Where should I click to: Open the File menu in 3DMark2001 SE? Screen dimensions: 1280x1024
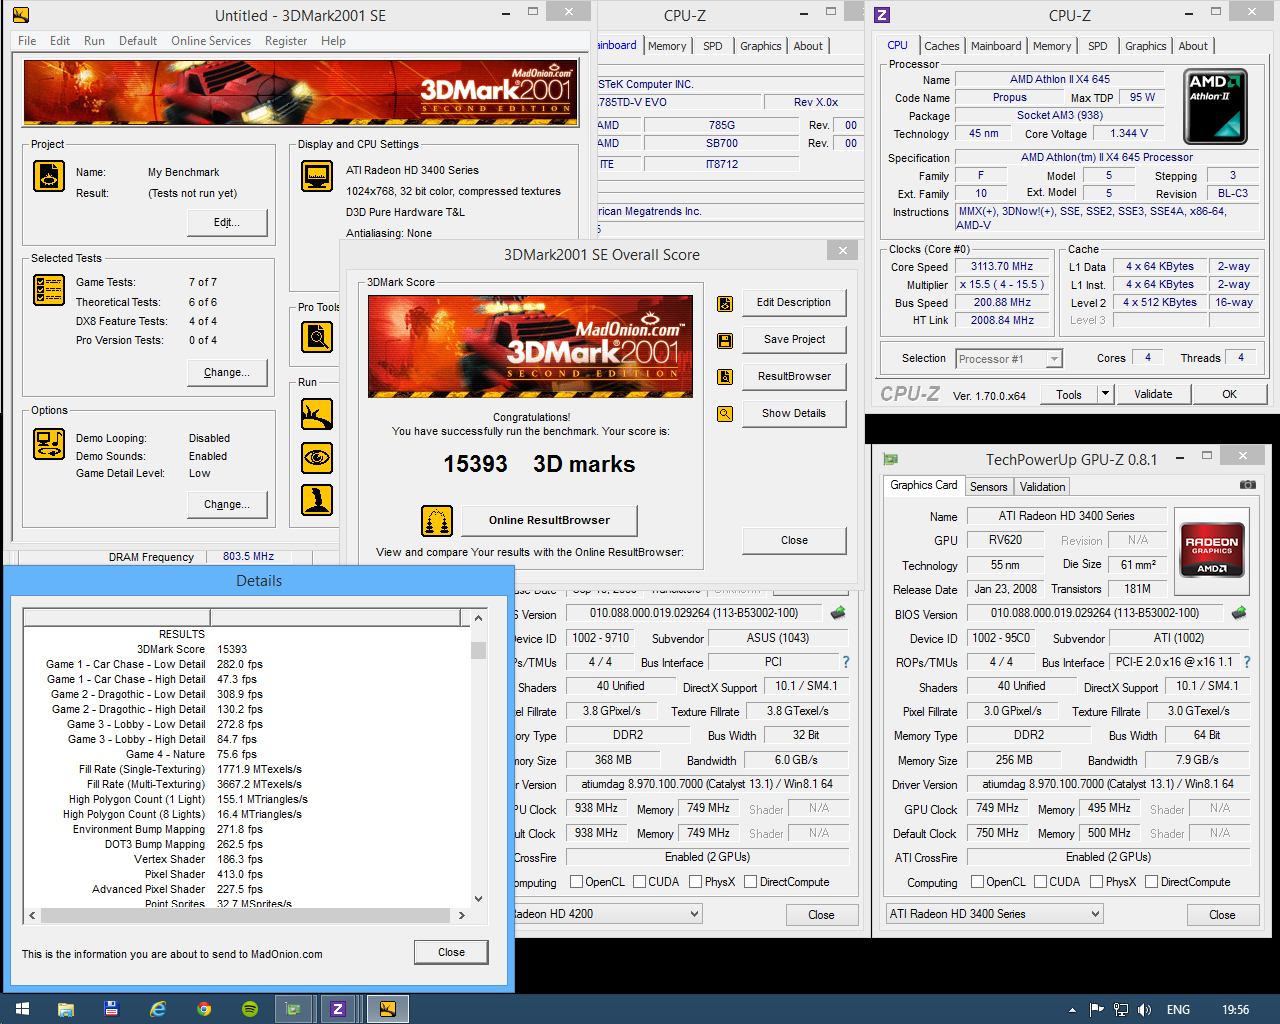coord(27,41)
